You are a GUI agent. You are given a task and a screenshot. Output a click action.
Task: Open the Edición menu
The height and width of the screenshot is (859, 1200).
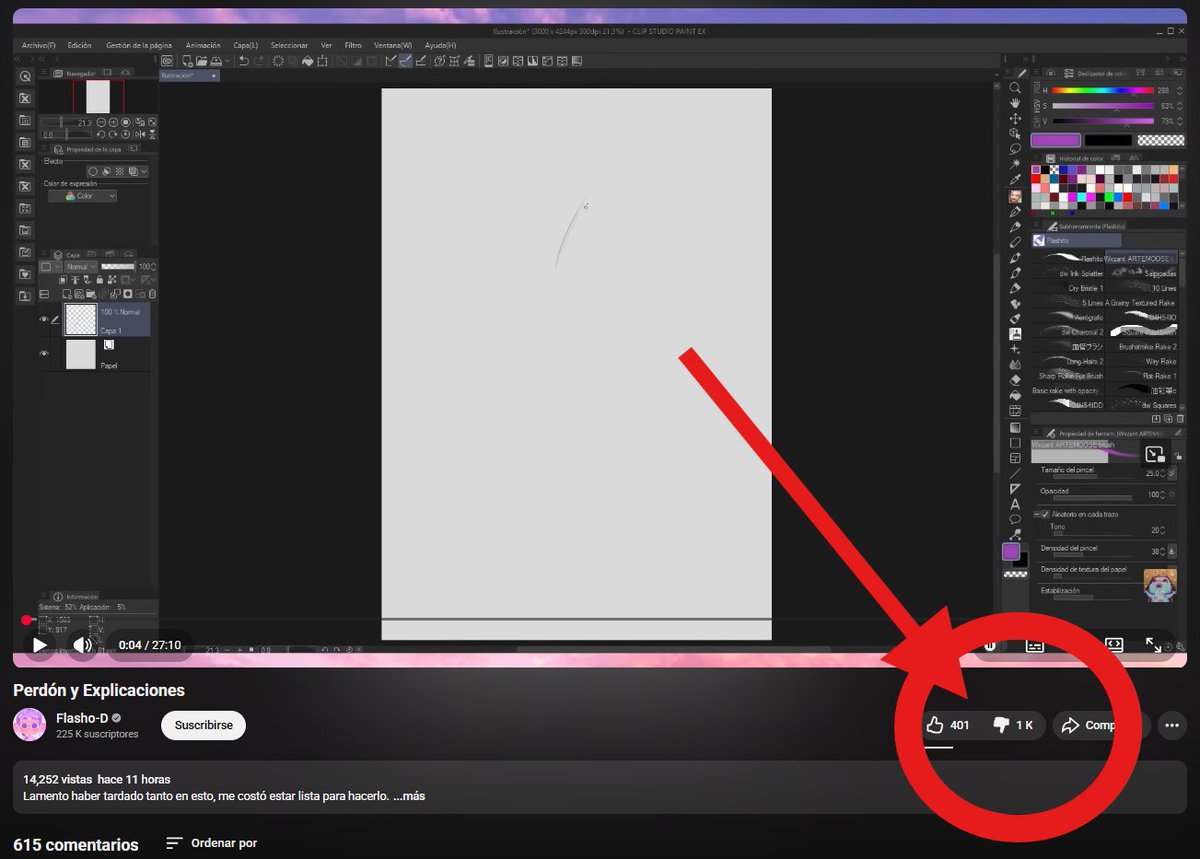[x=80, y=45]
